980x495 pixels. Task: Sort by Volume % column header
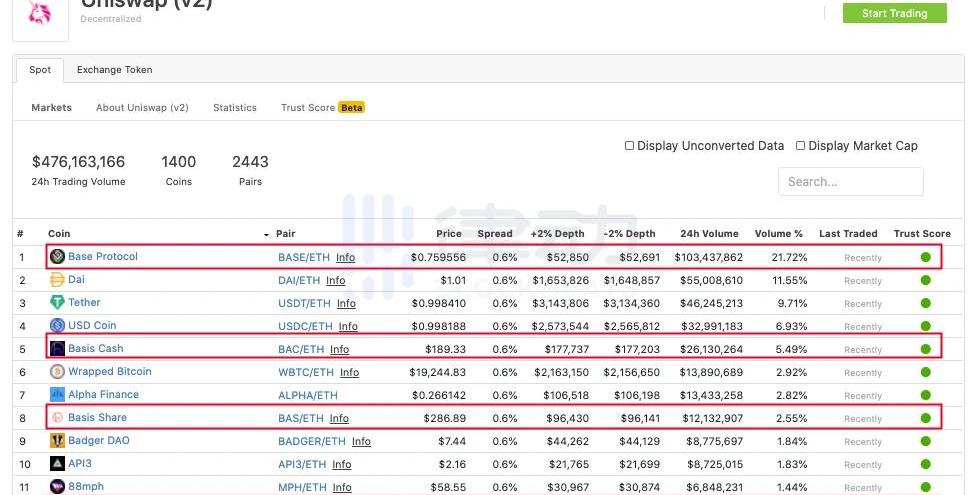tap(779, 234)
